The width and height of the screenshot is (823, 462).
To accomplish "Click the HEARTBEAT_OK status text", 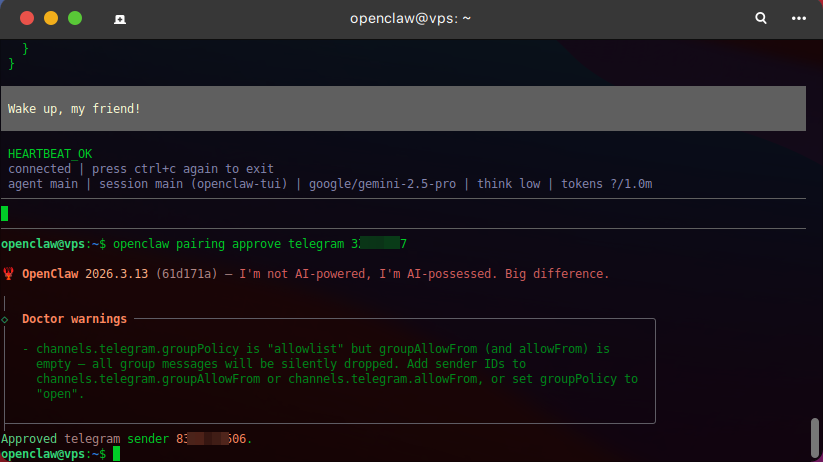I will (x=50, y=154).
